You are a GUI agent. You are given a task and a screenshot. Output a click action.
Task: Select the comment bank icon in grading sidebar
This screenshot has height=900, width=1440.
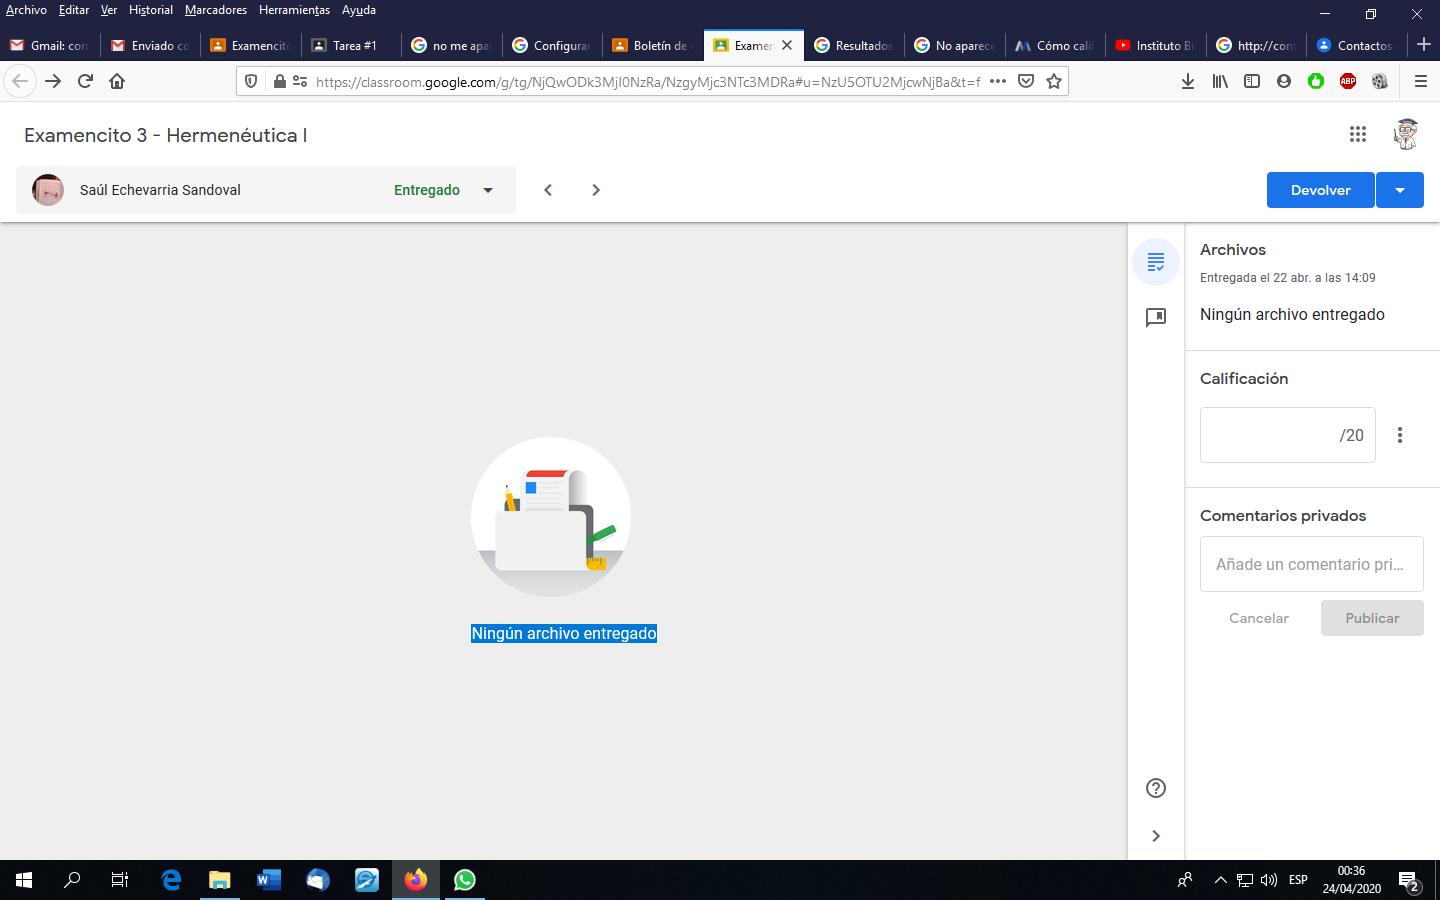[1156, 317]
